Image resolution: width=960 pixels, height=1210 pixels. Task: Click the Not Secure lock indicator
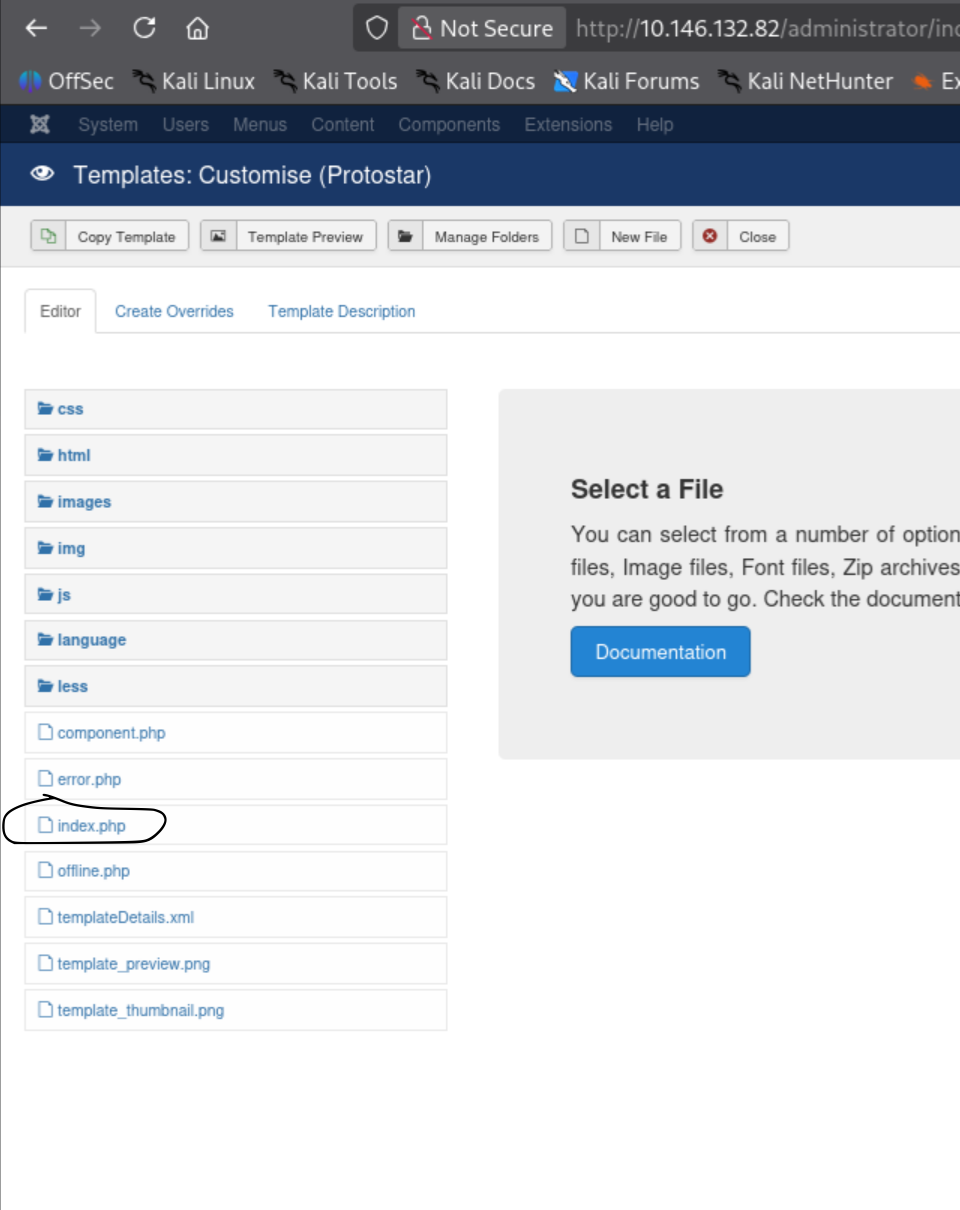click(x=482, y=28)
